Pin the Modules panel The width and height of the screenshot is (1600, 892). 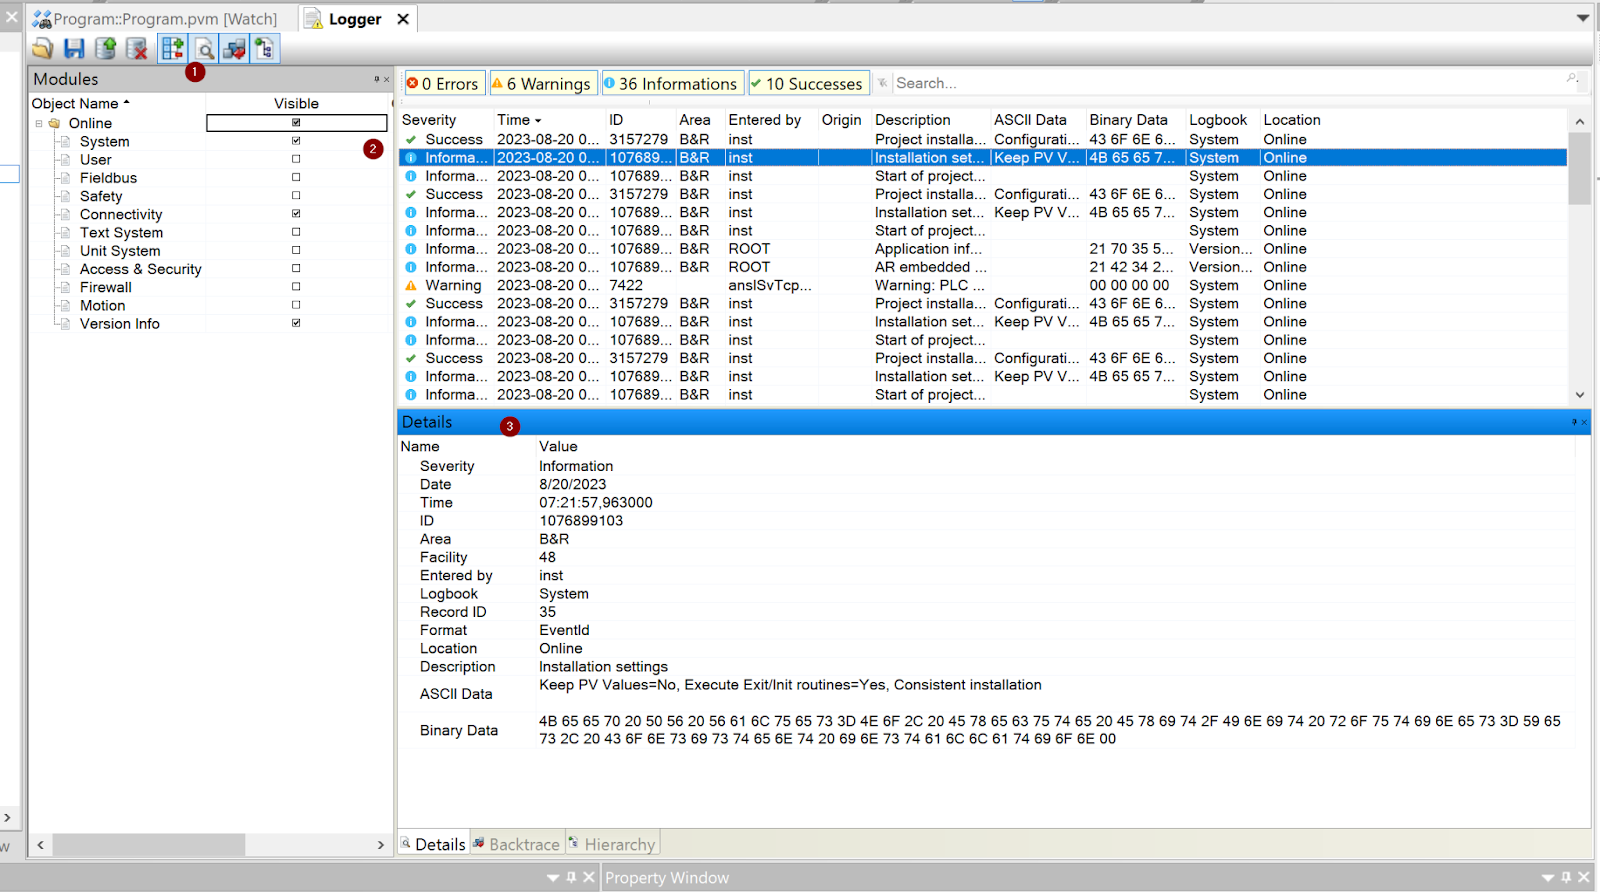[377, 79]
